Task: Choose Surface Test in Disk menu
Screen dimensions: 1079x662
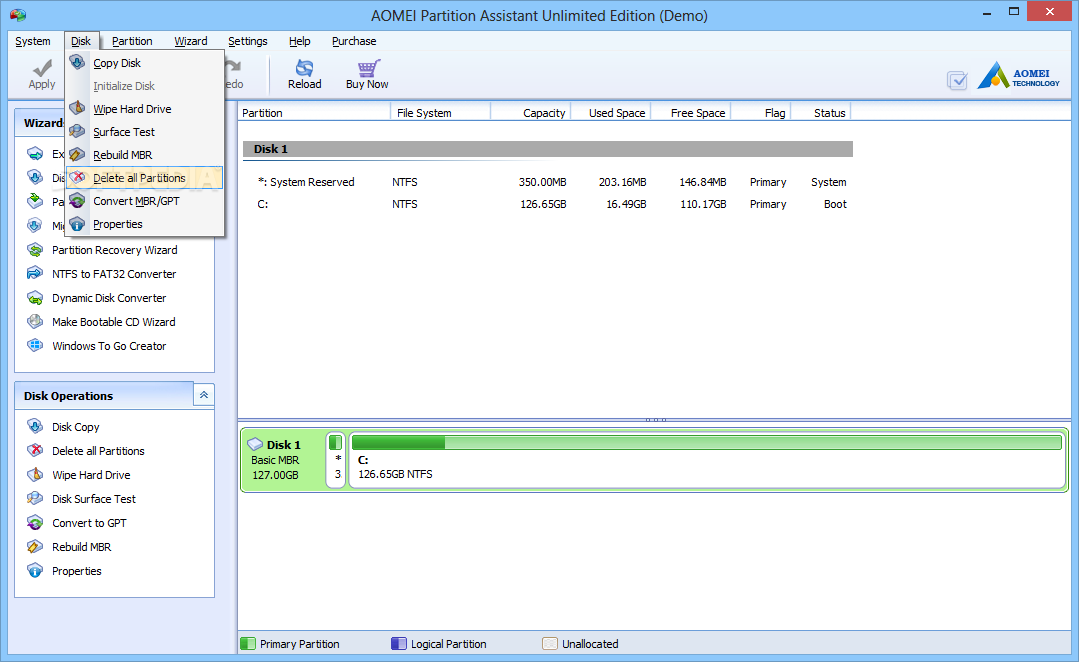Action: tap(145, 131)
